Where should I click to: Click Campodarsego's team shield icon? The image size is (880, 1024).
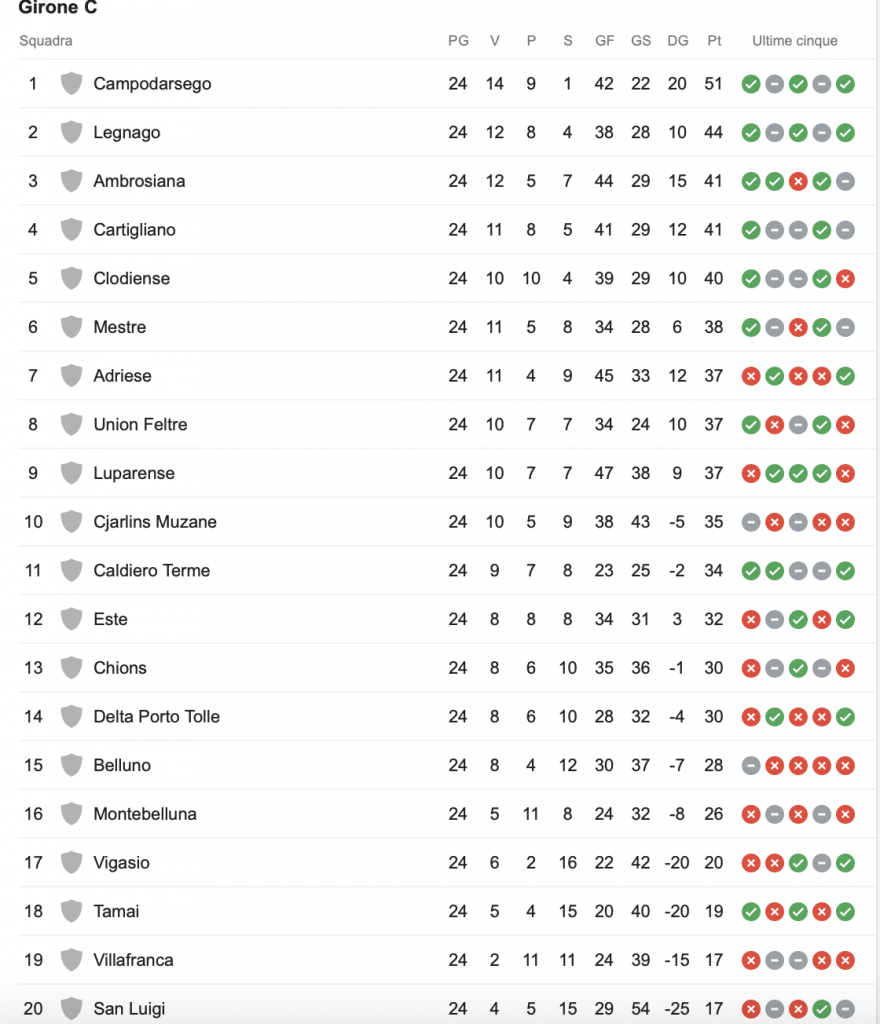point(71,84)
